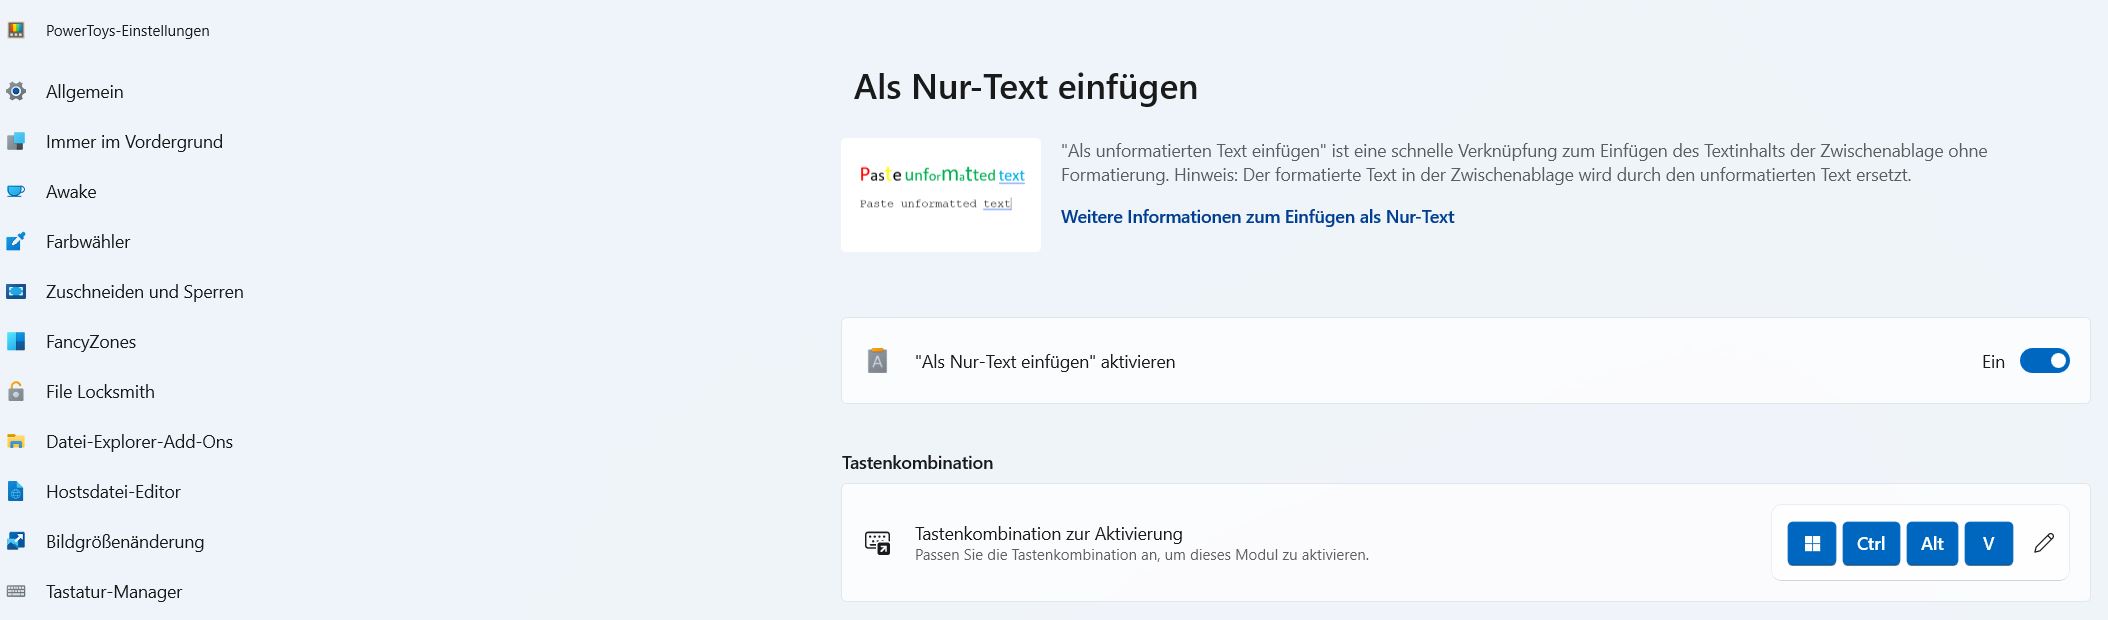2108x620 pixels.
Task: Open Datei-Explorer-Add-Ons settings
Action: point(139,442)
